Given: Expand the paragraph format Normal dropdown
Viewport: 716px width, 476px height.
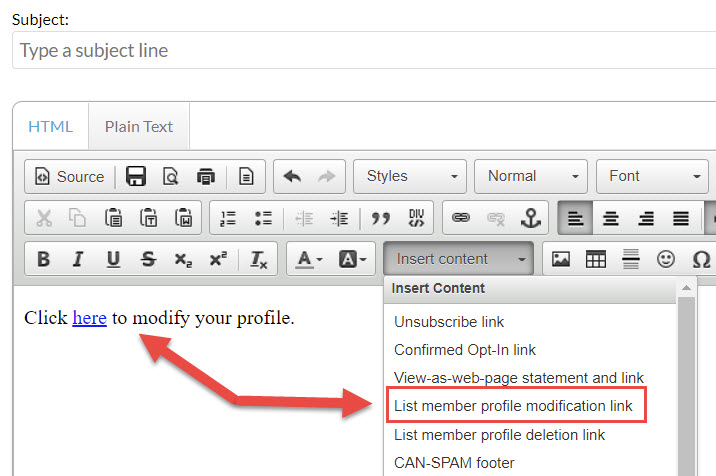Looking at the screenshot, I should coord(530,176).
